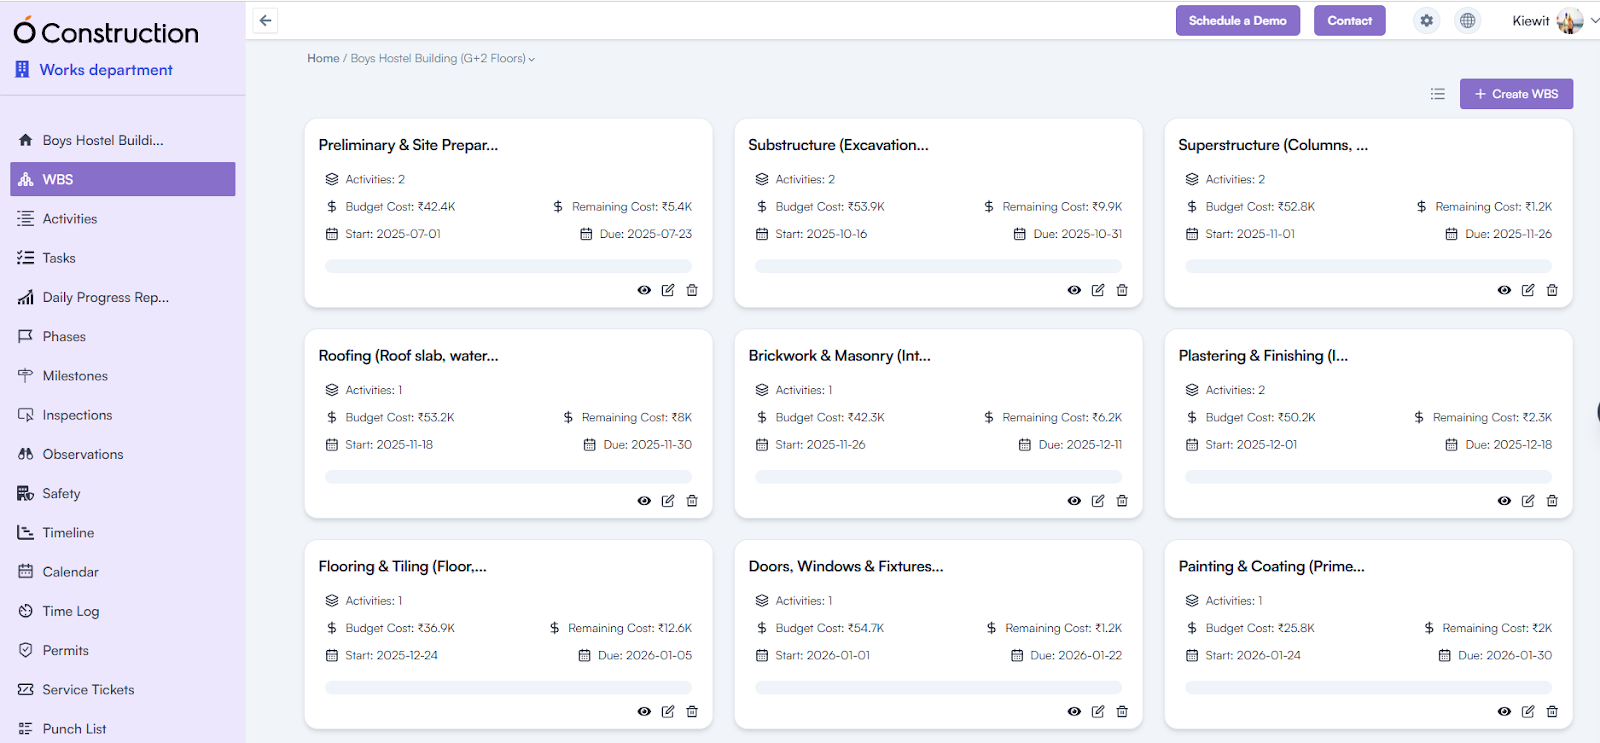Select Daily Progress Report in sidebar
This screenshot has height=743, width=1600.
tap(105, 297)
